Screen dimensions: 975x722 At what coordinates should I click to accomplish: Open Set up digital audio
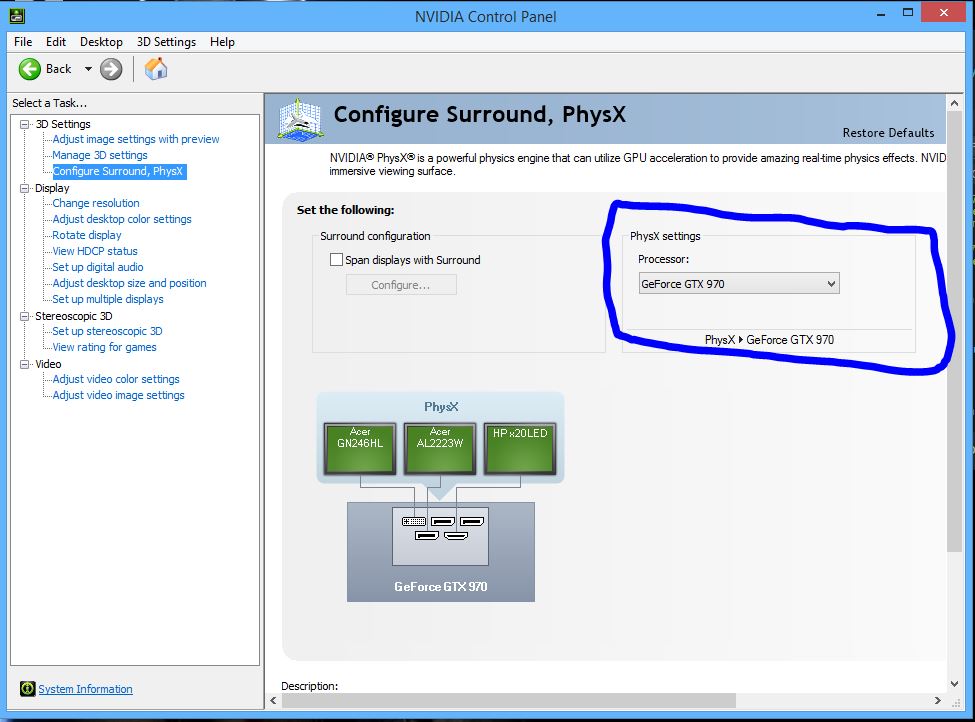(98, 267)
